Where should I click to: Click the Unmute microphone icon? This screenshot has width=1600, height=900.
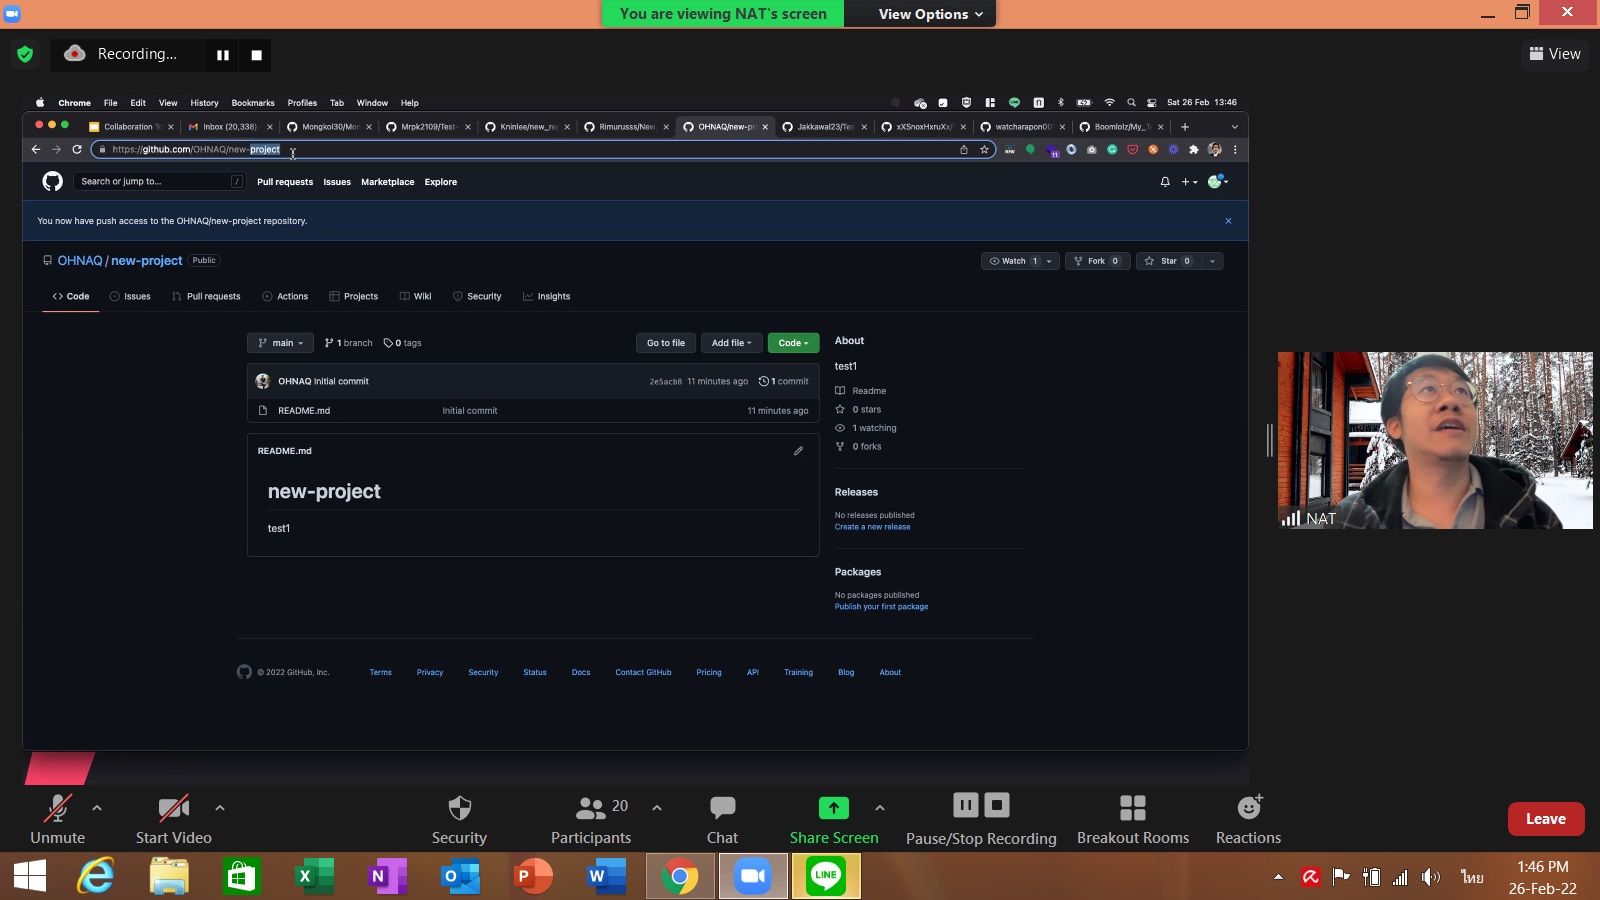(x=57, y=808)
